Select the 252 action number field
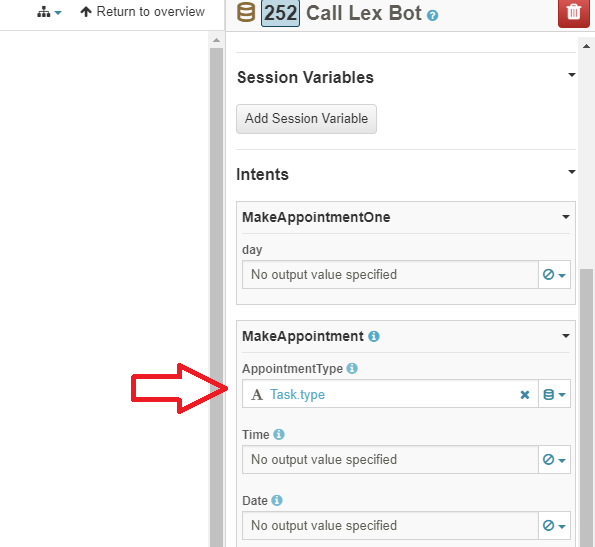The width and height of the screenshot is (595, 547). tap(280, 13)
